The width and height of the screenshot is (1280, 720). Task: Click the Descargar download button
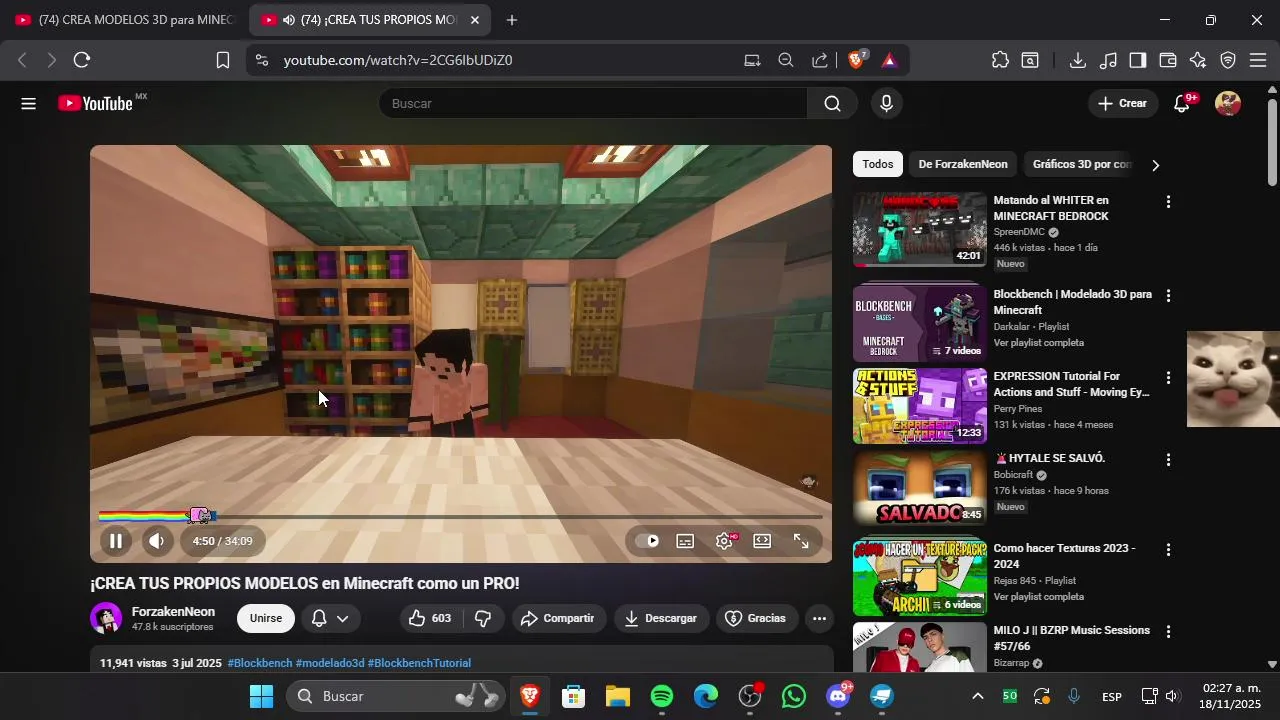coord(661,618)
